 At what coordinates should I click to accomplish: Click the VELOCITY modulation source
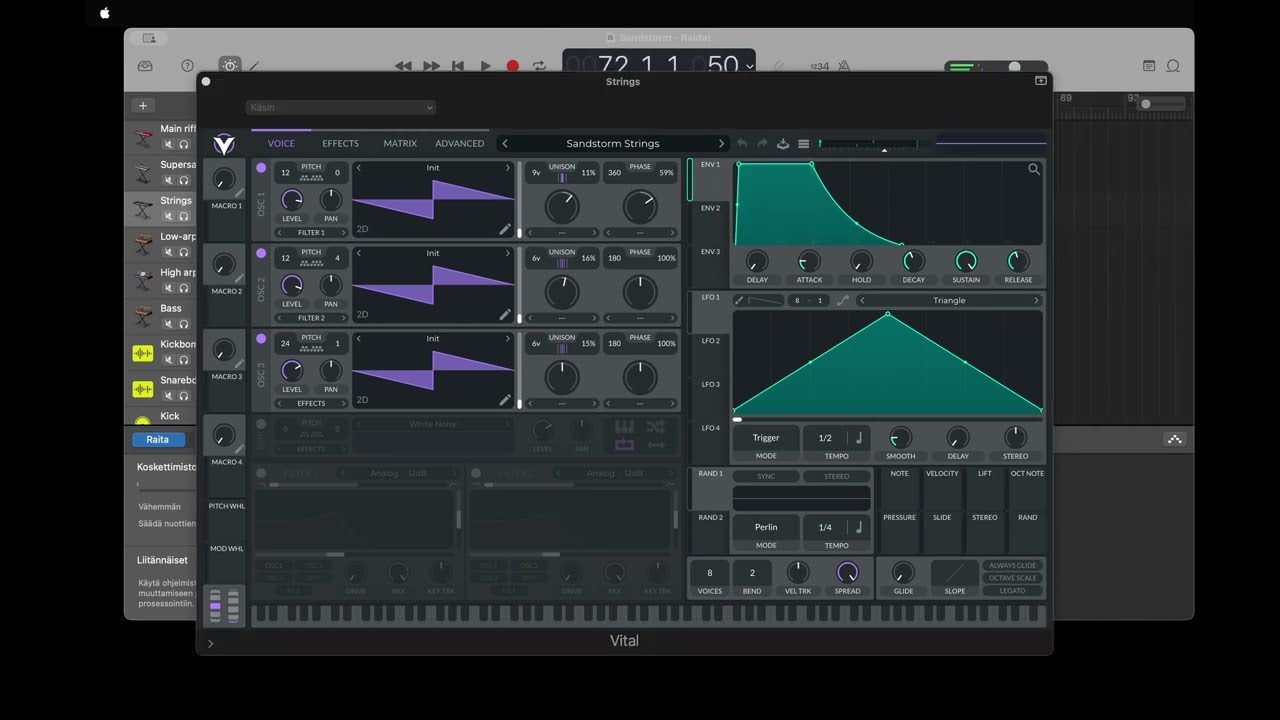tap(942, 474)
